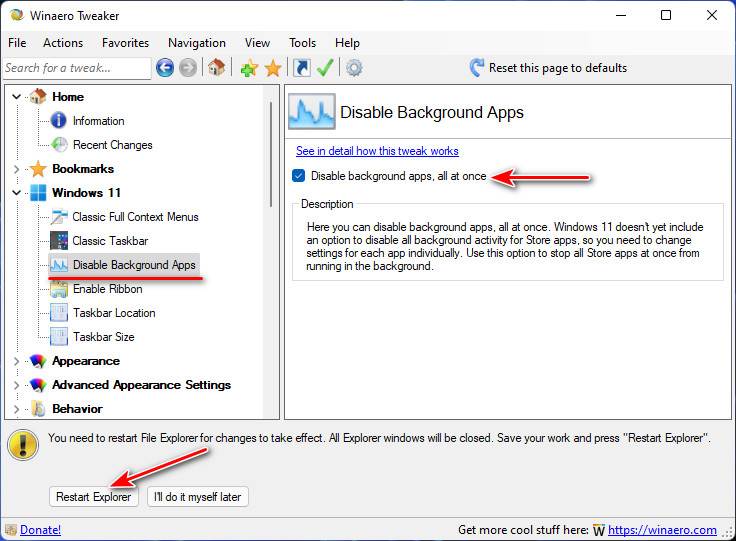This screenshot has width=736, height=541.
Task: Open the Favorites menu
Action: 125,43
